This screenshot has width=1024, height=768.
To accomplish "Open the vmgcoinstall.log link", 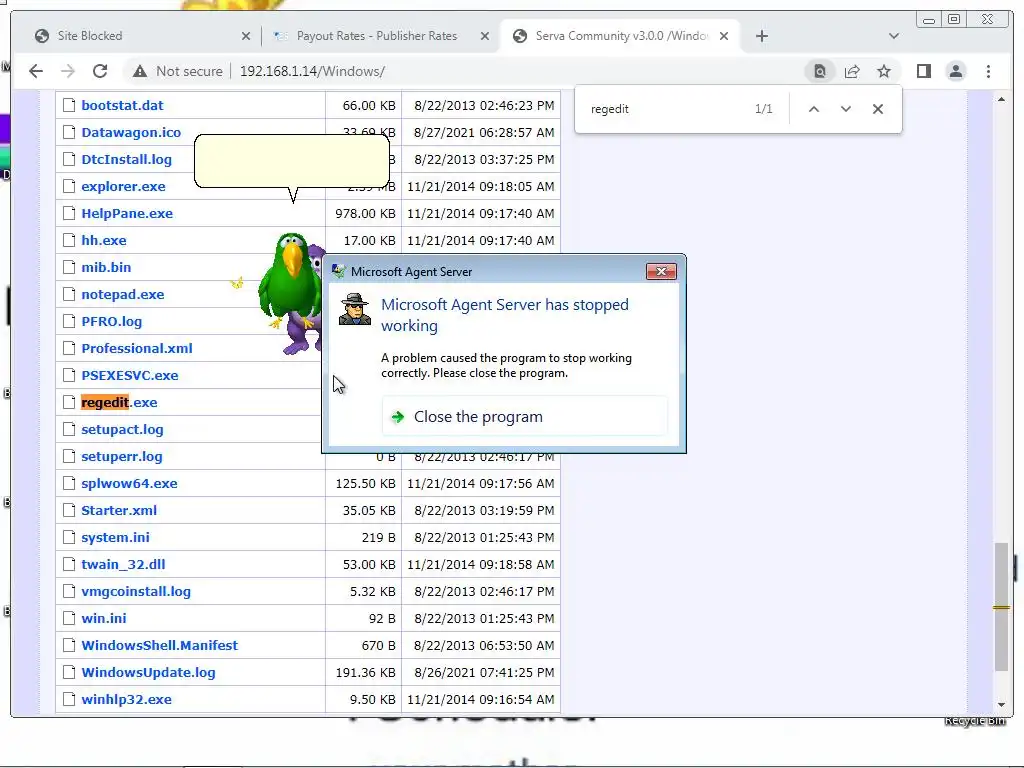I will click(x=136, y=592).
